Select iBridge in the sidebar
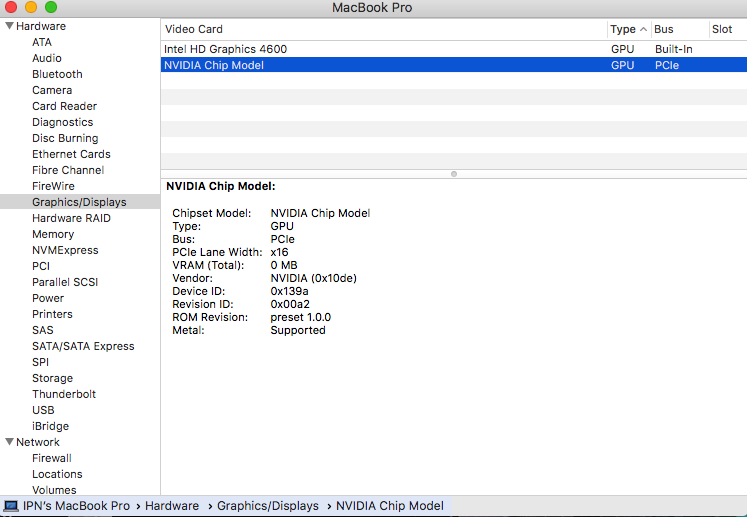This screenshot has height=517, width=747. coord(50,426)
